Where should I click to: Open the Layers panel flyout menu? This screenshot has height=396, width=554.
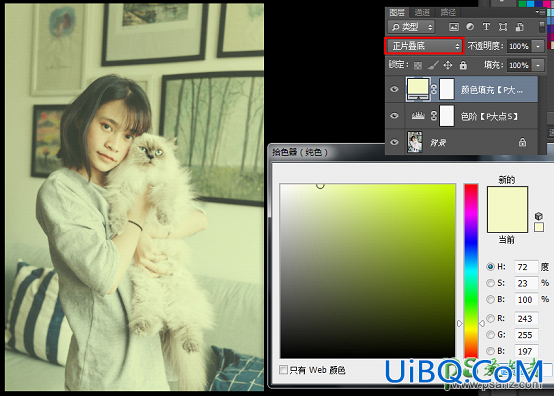(541, 12)
